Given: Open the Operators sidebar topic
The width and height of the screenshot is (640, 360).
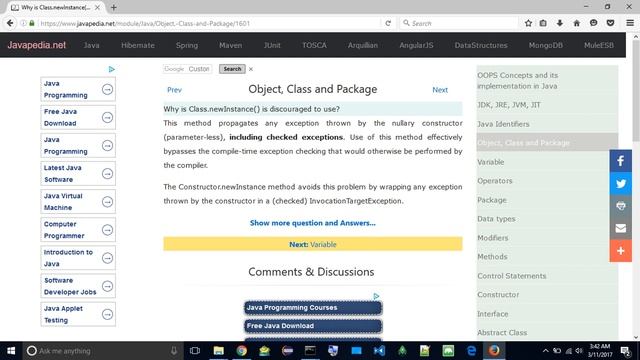Looking at the screenshot, I should coord(495,181).
